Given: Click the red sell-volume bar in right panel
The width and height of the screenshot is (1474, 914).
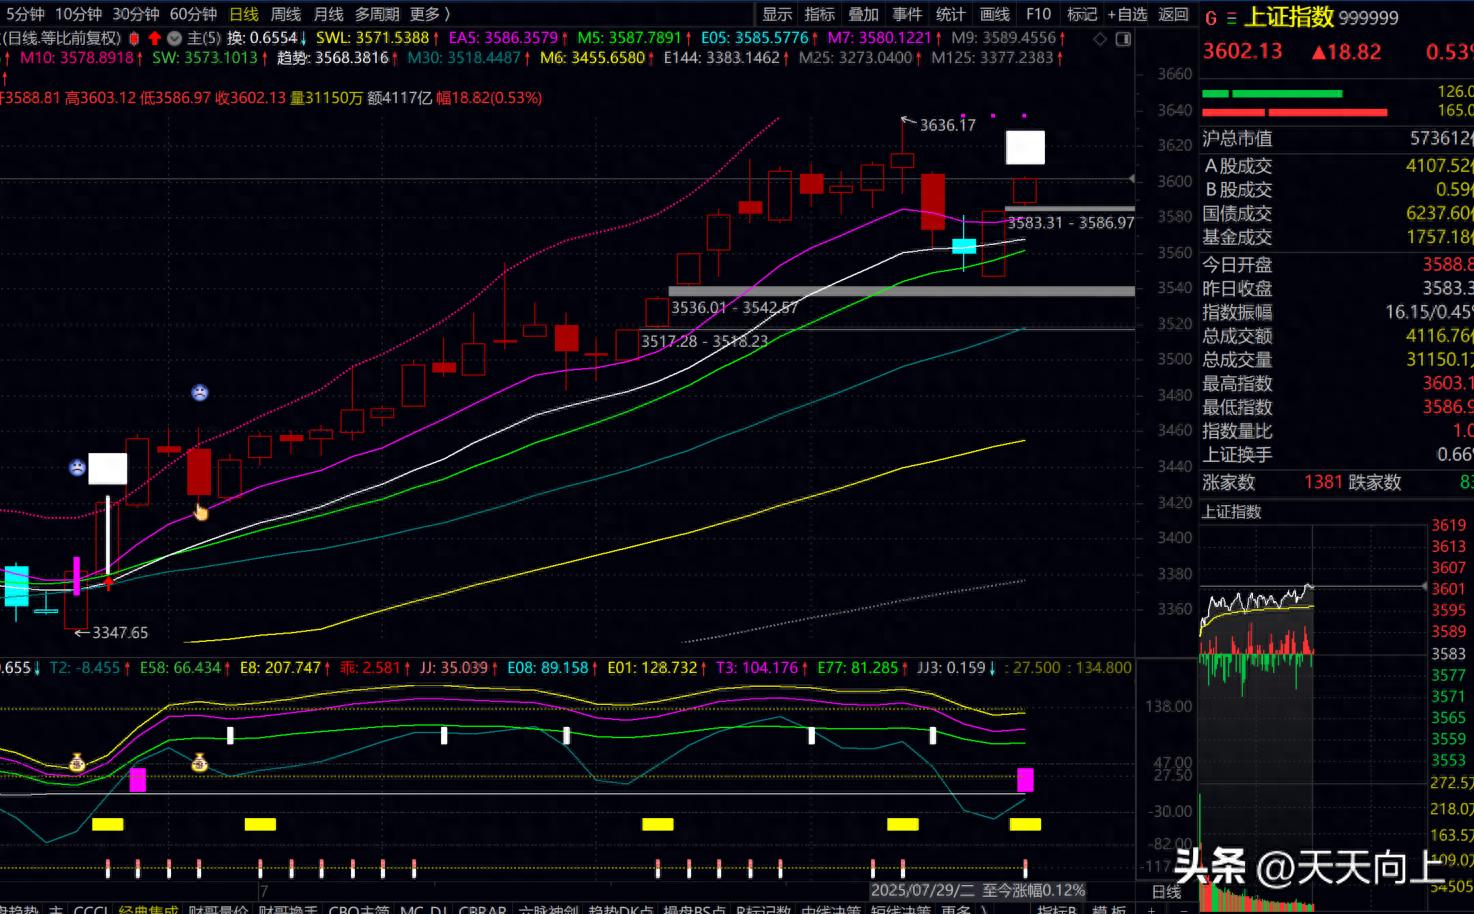Looking at the screenshot, I should coord(1294,112).
